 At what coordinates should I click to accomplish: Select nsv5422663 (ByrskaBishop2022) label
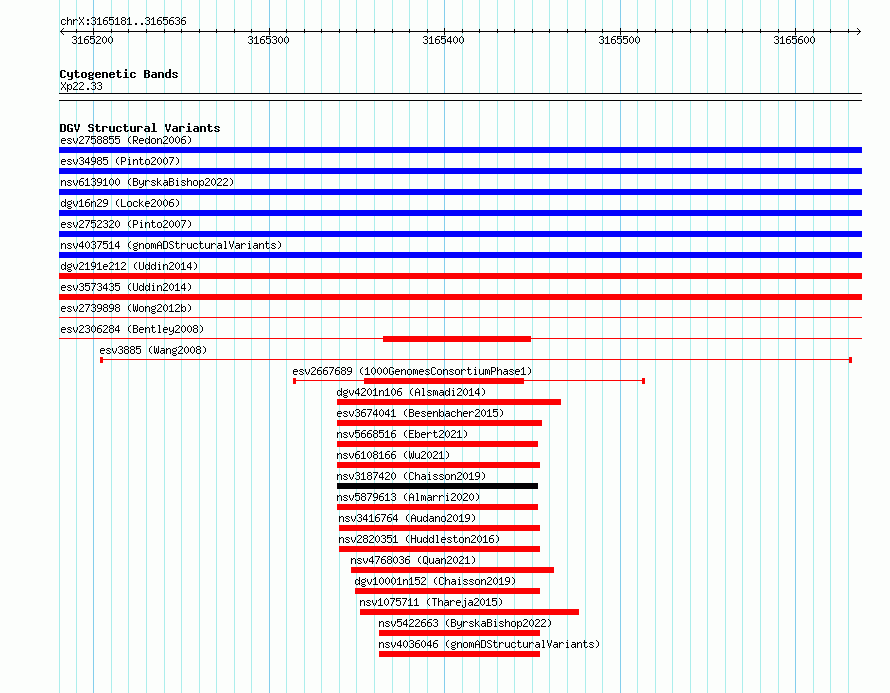coord(465,623)
